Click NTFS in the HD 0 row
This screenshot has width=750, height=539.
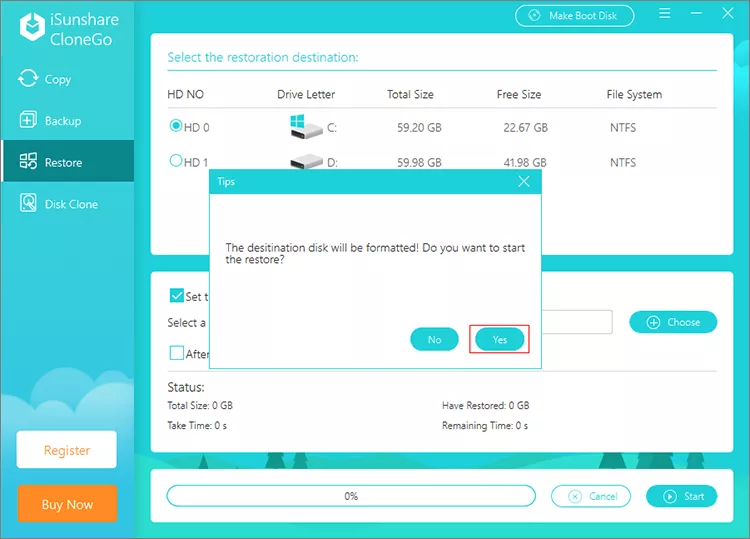(x=623, y=128)
